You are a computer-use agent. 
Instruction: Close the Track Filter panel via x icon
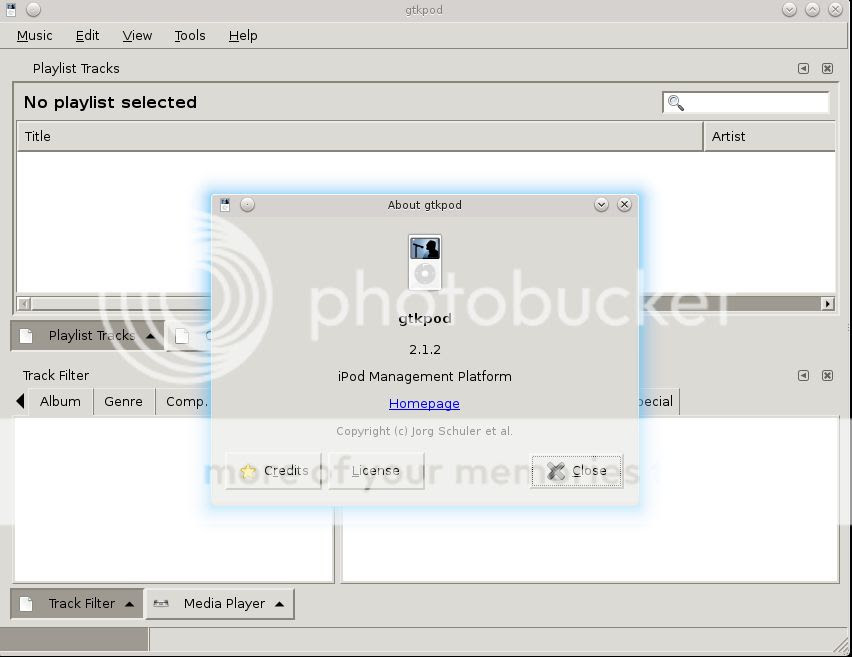click(x=827, y=376)
